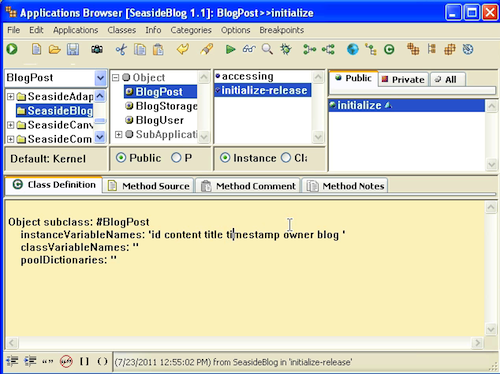Switch to the Method Source tab
This screenshot has width=500, height=374.
click(149, 186)
